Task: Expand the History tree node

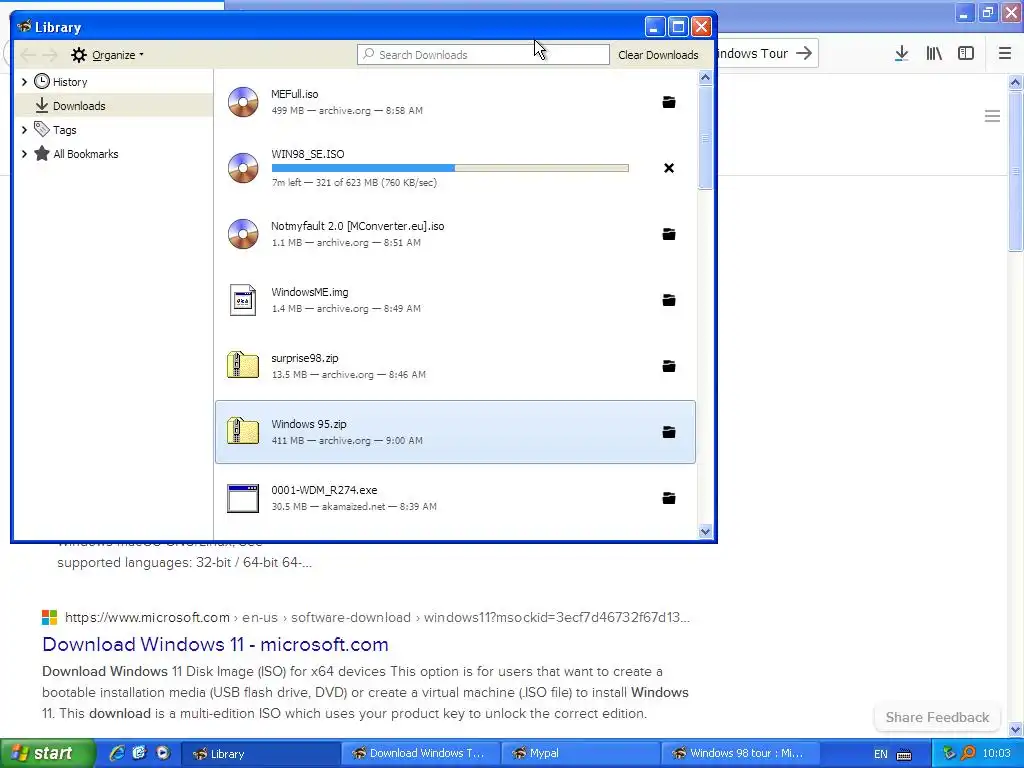Action: point(24,82)
